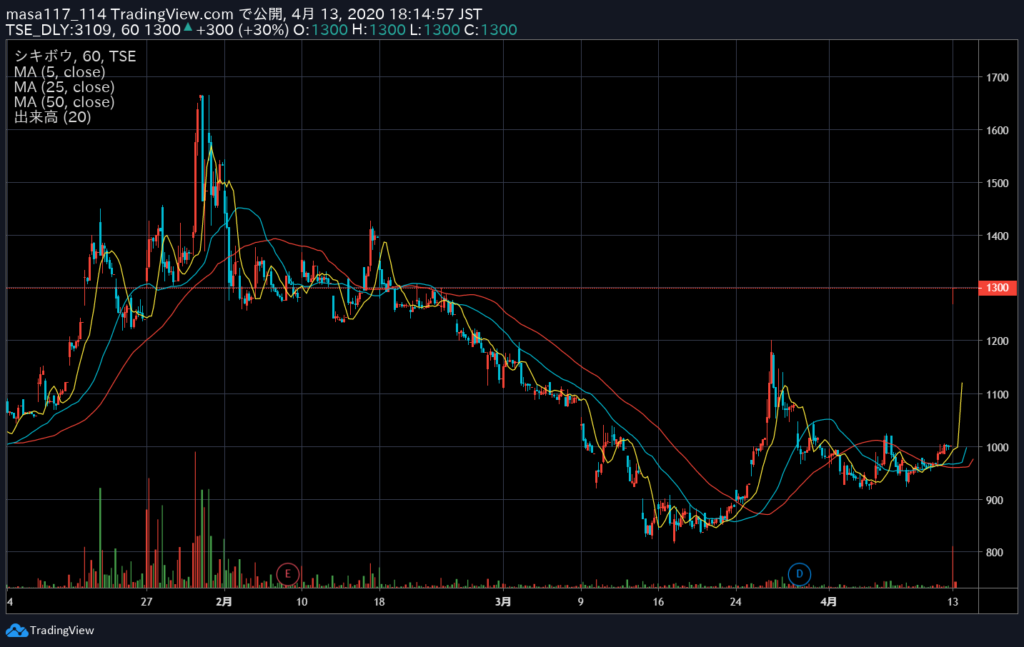Select the MA (5, close) indicator label

59,72
